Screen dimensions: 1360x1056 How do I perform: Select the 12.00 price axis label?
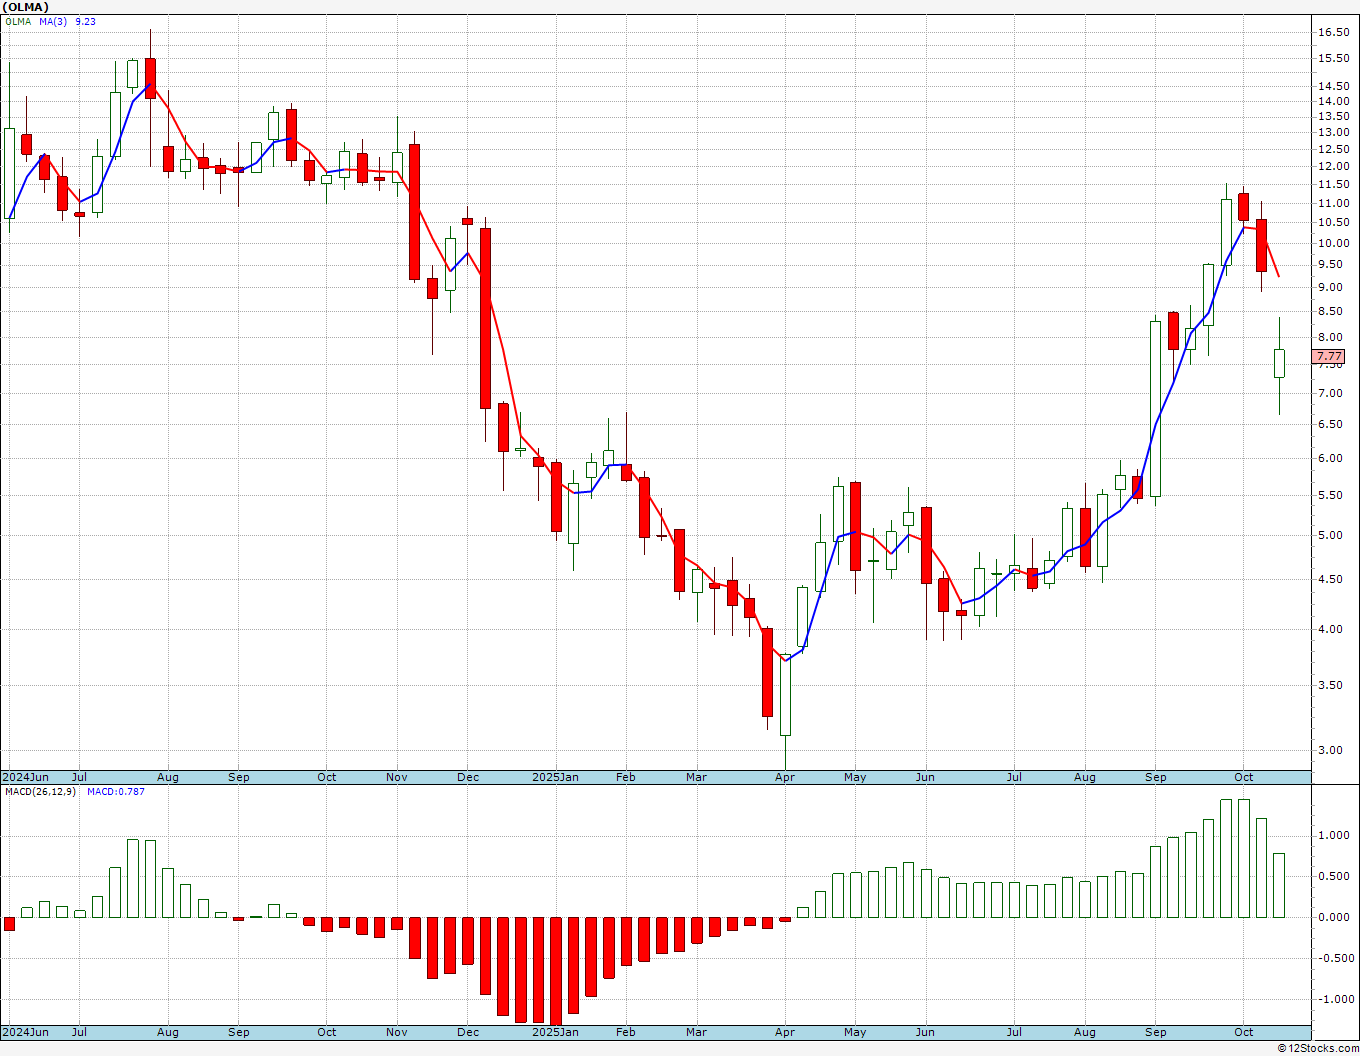1332,166
